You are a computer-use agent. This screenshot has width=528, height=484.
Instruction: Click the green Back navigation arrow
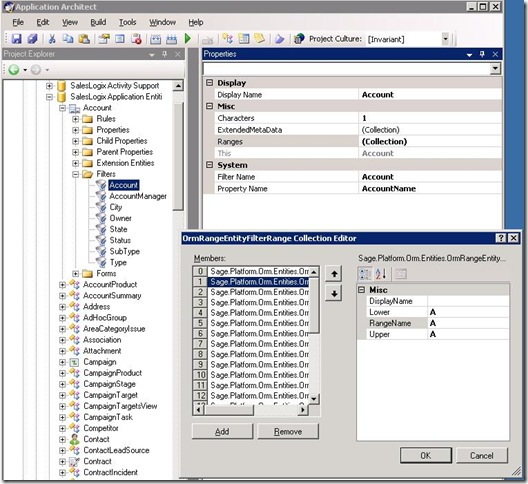click(x=14, y=70)
